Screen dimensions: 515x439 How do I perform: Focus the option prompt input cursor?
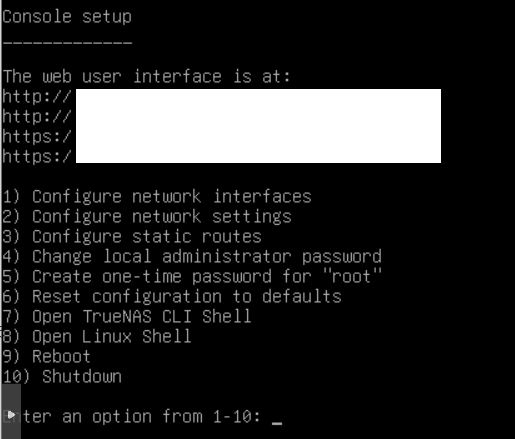(277, 423)
